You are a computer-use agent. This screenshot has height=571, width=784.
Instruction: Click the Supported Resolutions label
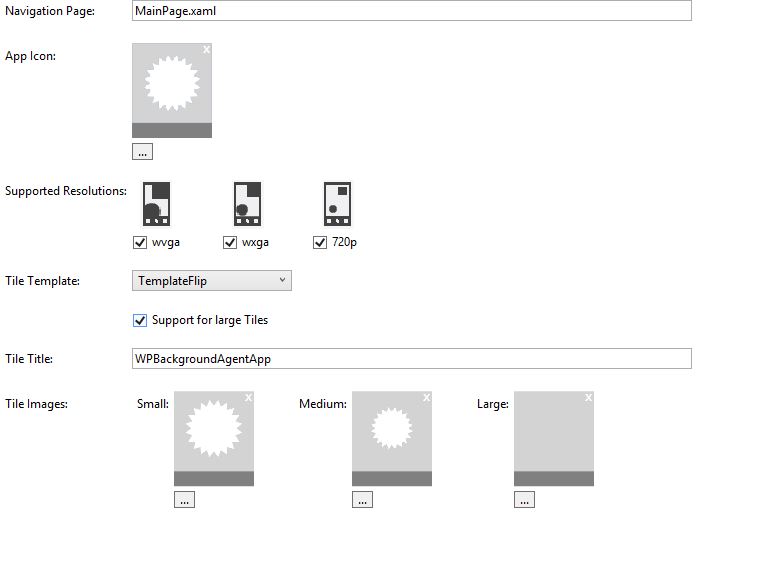point(66,191)
